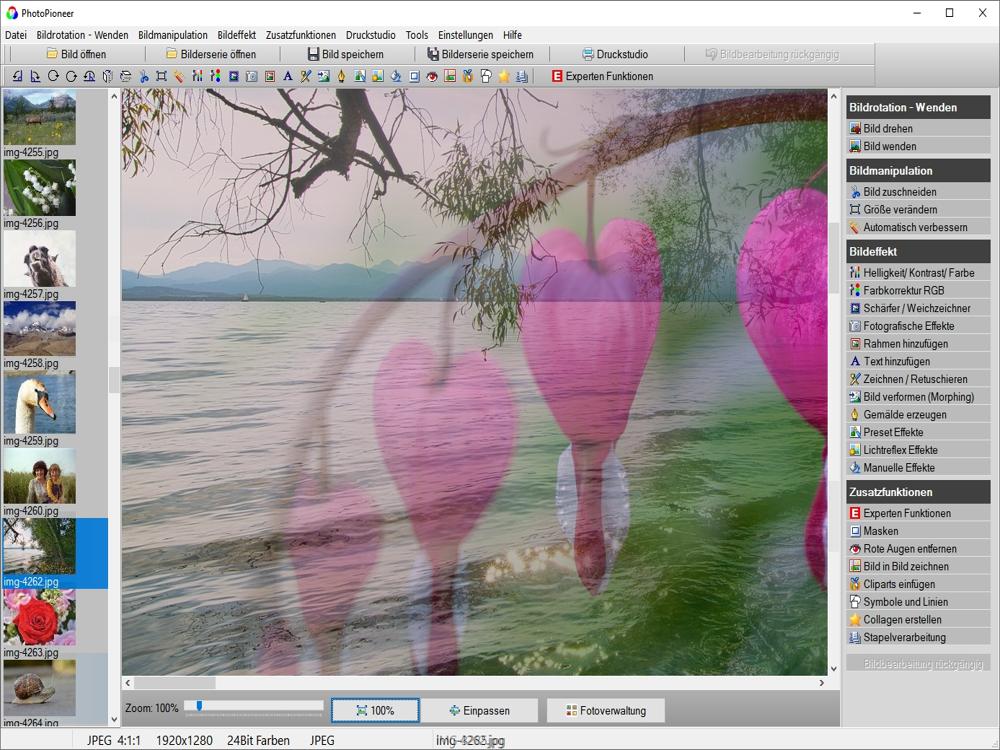Click the Bilderserie speichern button
This screenshot has height=750, width=1000.
click(480, 54)
